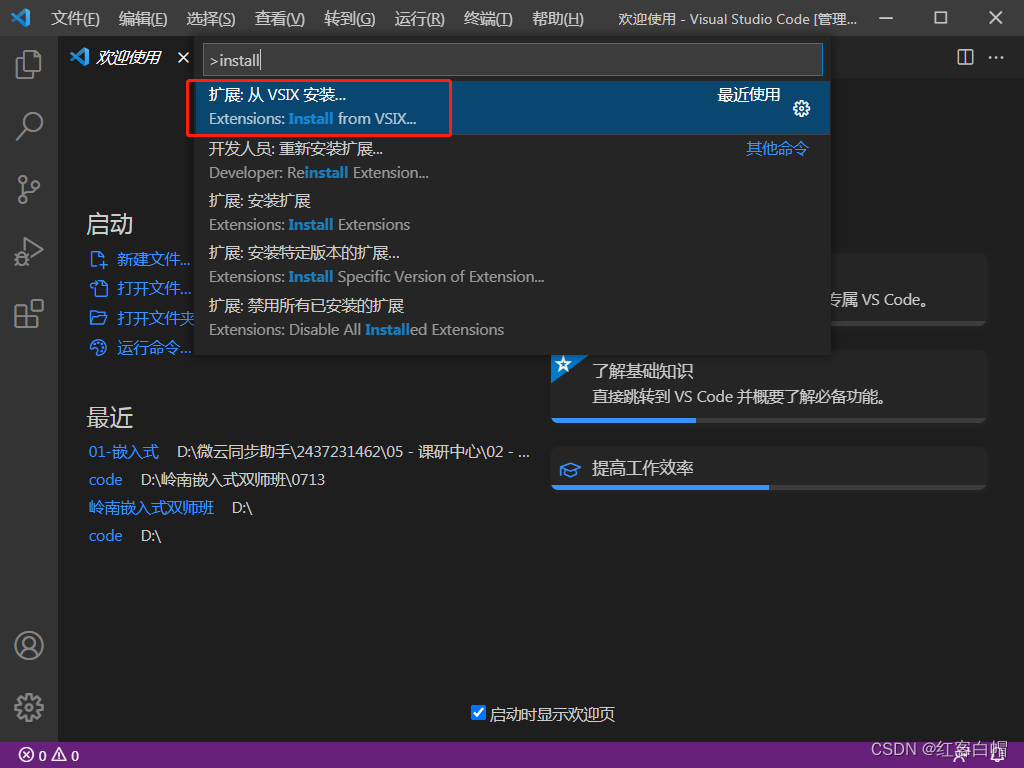Configure keybinding gear for Install from VSIX
This screenshot has width=1024, height=768.
(x=801, y=108)
